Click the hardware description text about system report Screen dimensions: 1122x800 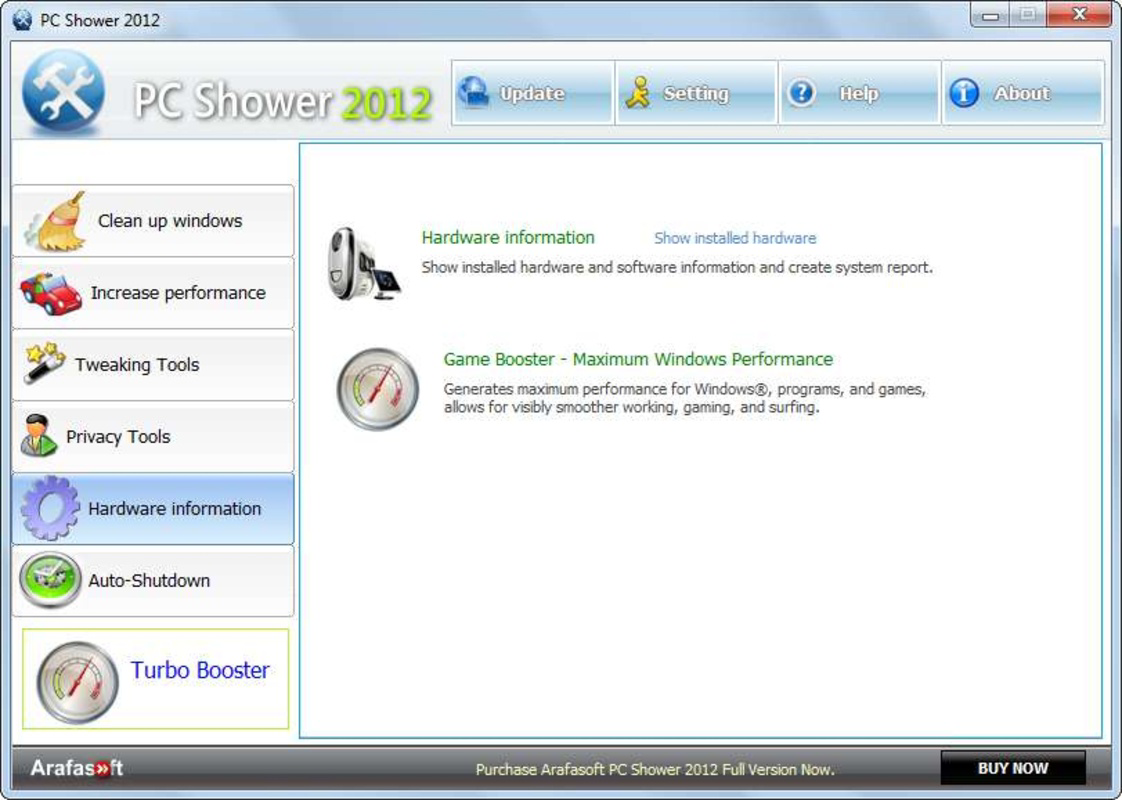(x=677, y=268)
